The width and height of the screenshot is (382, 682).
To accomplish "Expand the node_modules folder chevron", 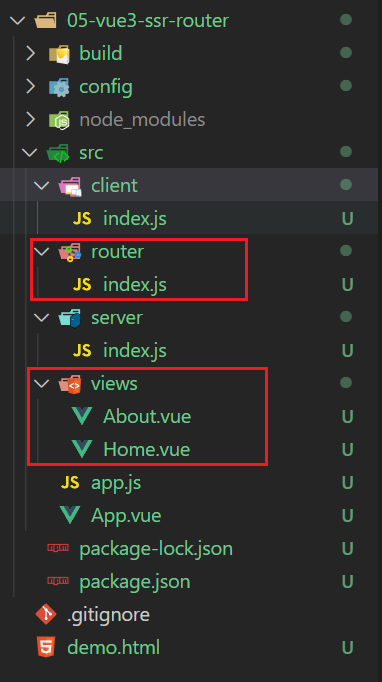I will (x=30, y=120).
